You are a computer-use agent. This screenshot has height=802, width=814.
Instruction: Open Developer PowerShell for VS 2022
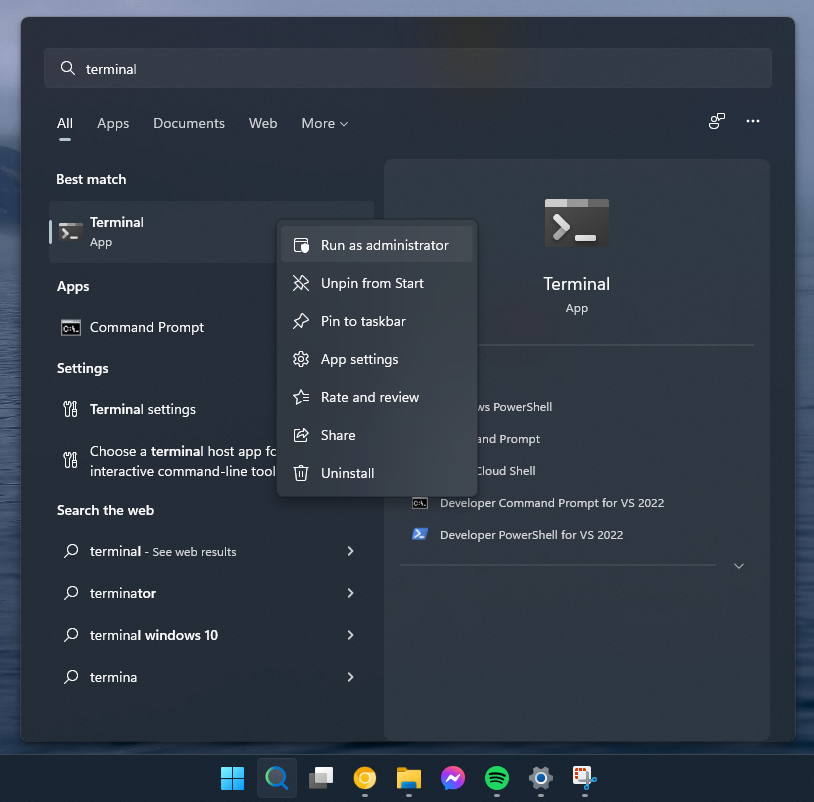point(530,535)
